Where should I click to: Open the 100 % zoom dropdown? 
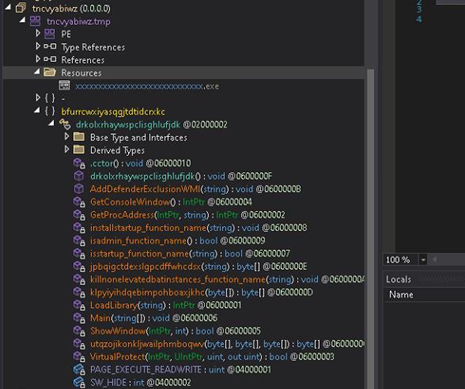[423, 259]
